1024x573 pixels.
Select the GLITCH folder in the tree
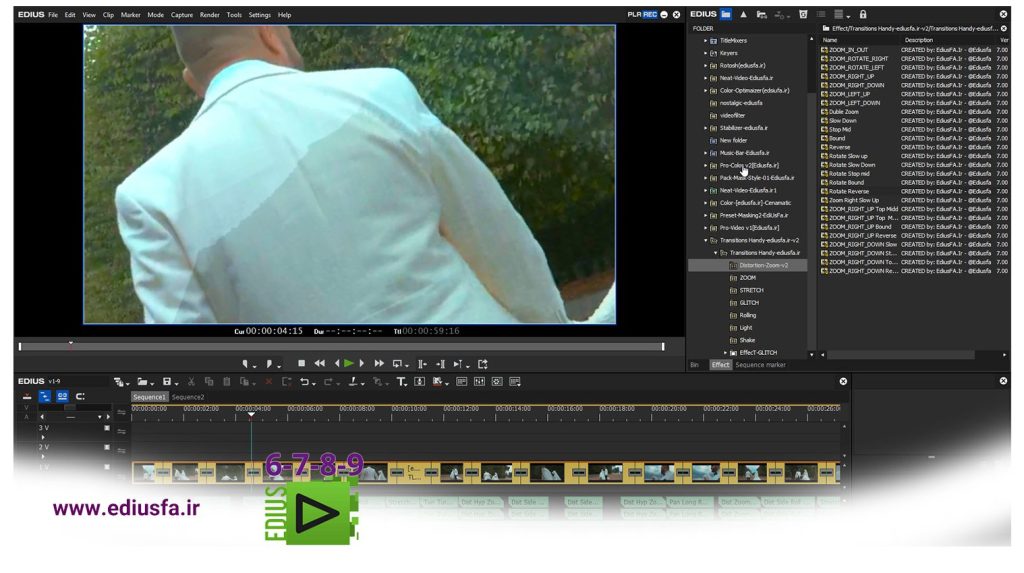point(749,303)
